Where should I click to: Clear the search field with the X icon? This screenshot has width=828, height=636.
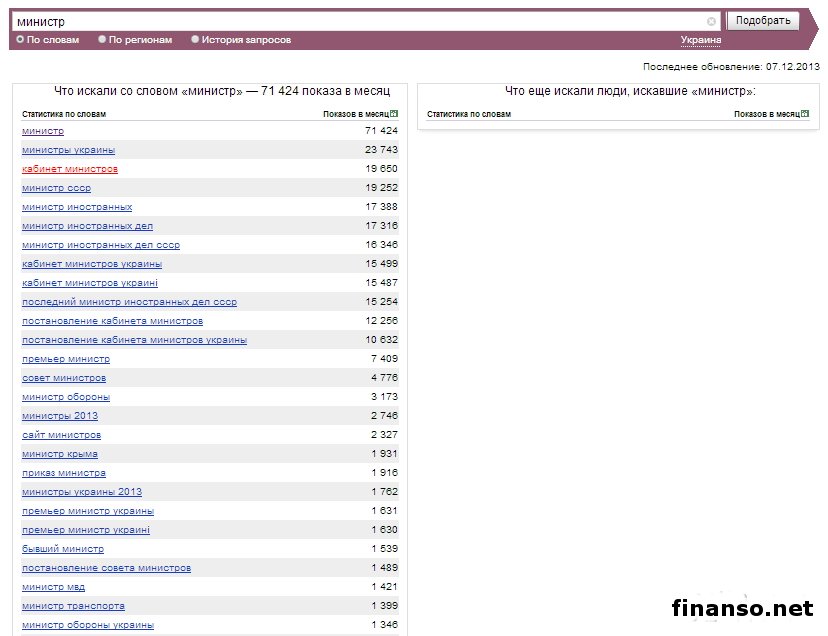click(x=711, y=21)
